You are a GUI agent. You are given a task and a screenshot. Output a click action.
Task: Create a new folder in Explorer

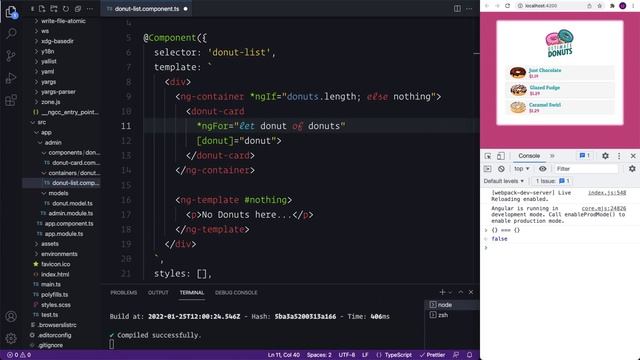click(54, 9)
